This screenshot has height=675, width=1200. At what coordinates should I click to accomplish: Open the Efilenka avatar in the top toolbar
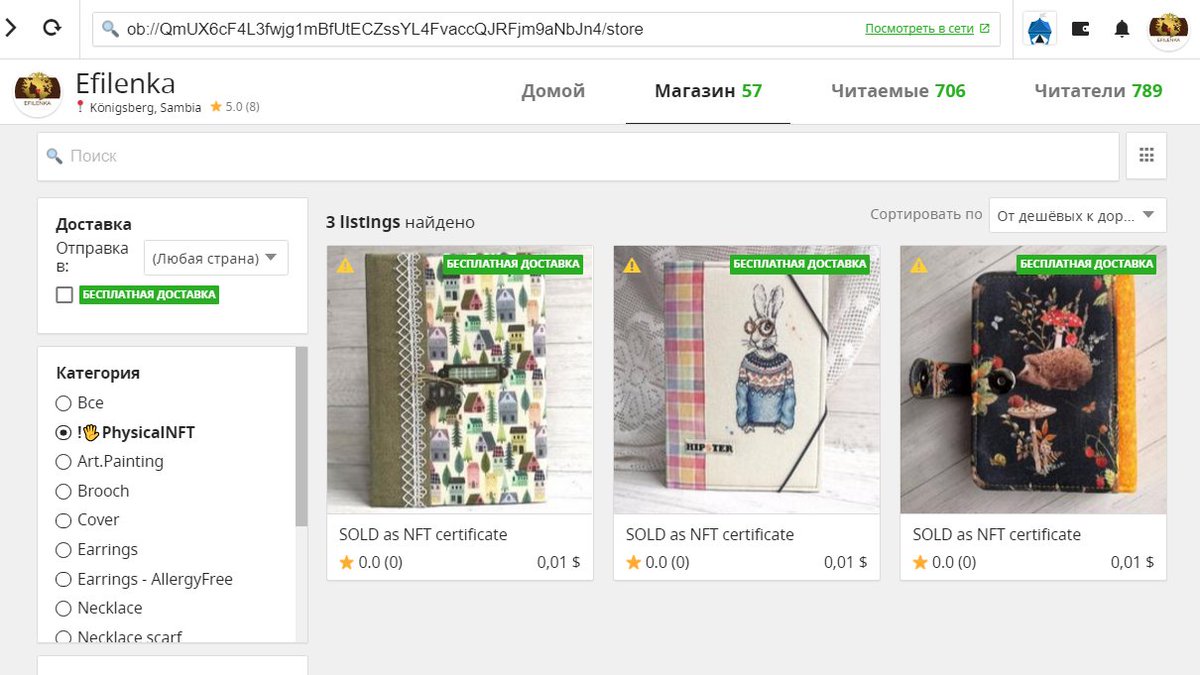pos(1168,29)
